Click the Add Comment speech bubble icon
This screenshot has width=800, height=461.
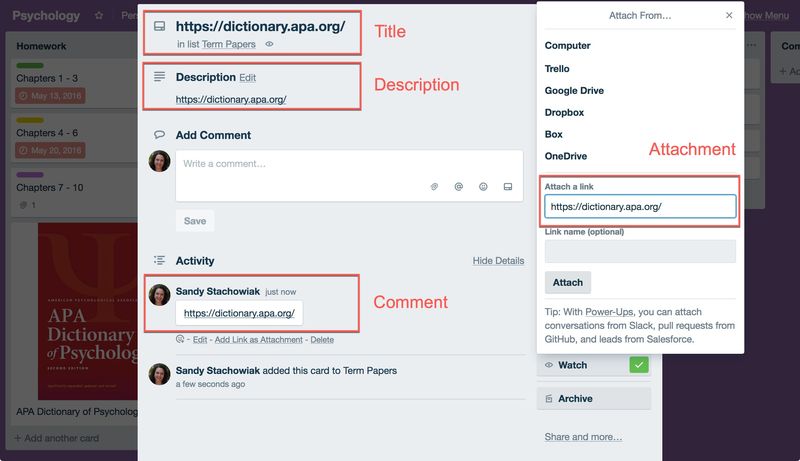tap(159, 135)
